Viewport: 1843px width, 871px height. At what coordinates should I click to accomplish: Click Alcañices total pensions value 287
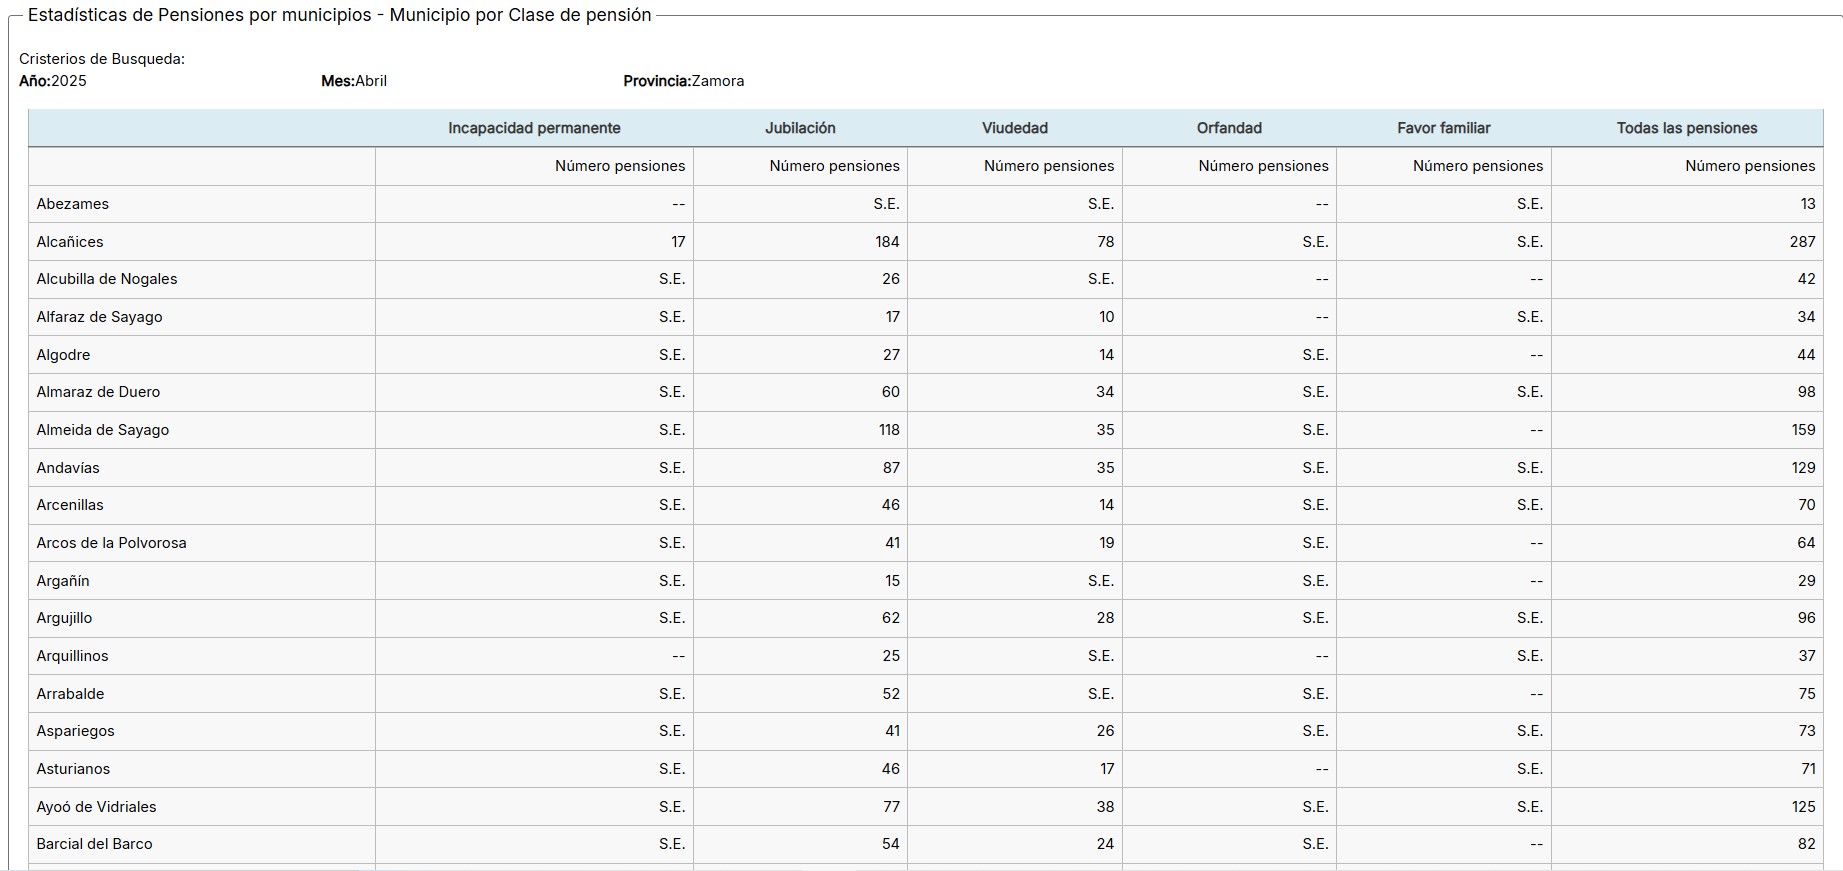pos(1802,242)
